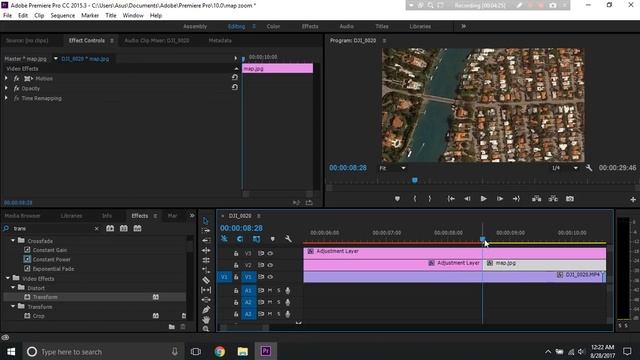The height and width of the screenshot is (360, 640).
Task: Toggle V1 track output eye
Action: (x=270, y=277)
